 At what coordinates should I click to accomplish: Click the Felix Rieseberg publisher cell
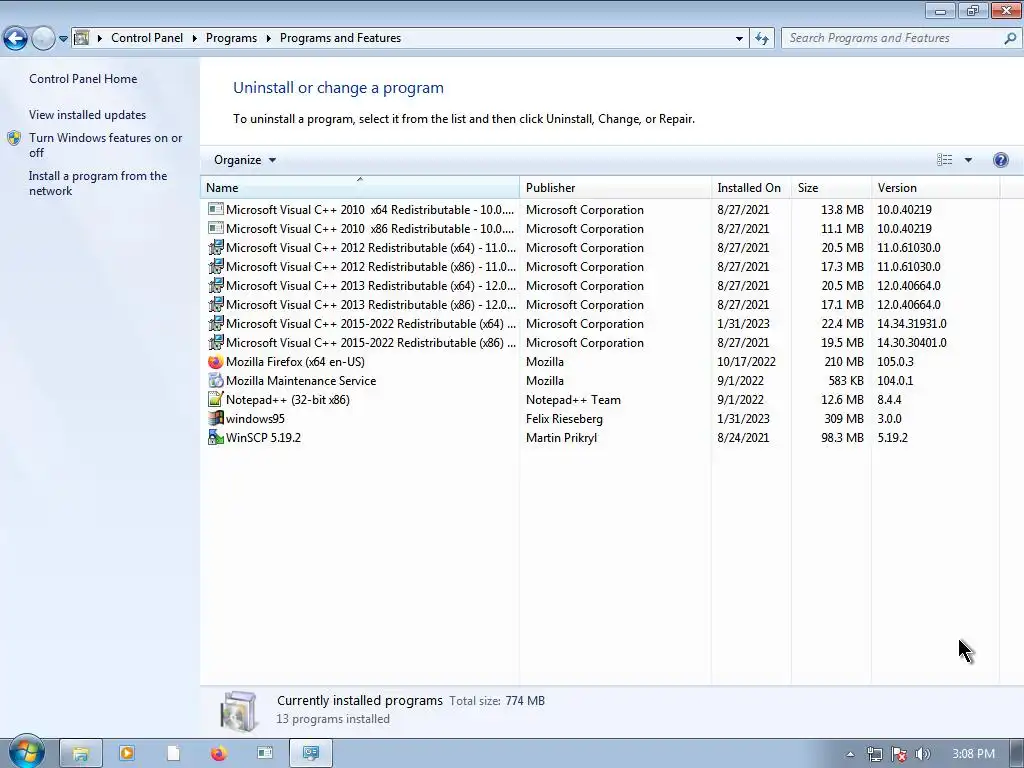point(564,419)
